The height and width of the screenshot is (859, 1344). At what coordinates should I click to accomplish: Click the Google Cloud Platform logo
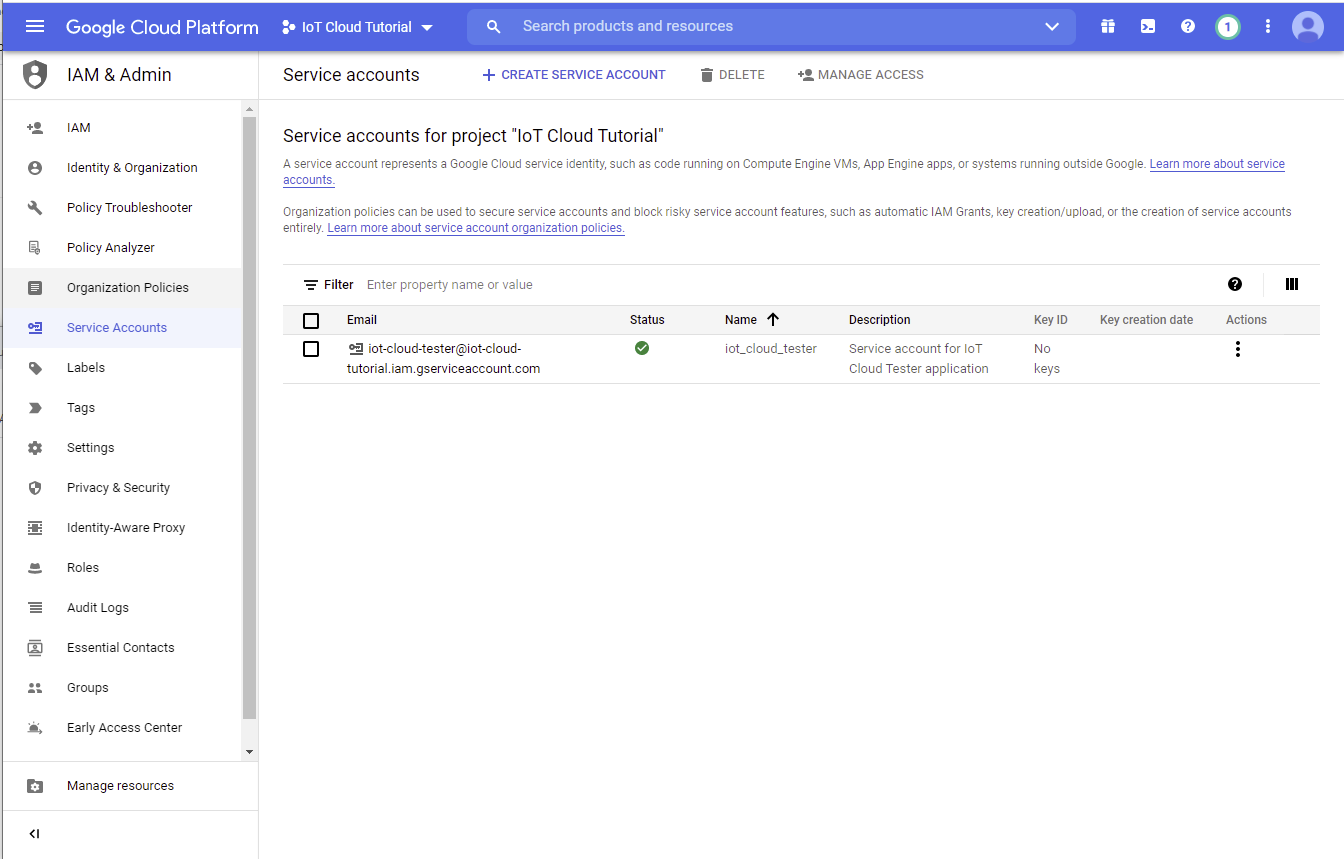(x=162, y=27)
